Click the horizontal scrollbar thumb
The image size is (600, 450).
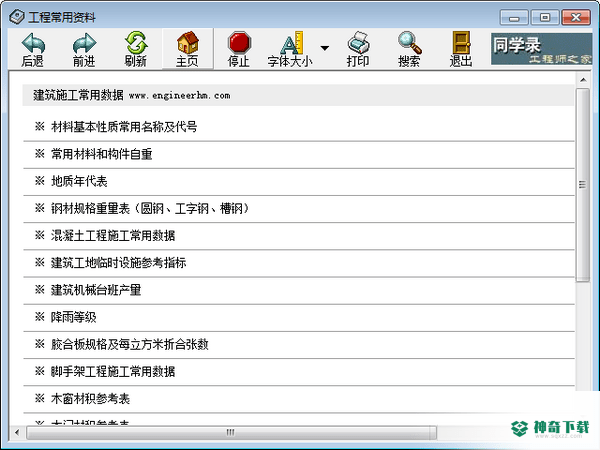coord(231,432)
